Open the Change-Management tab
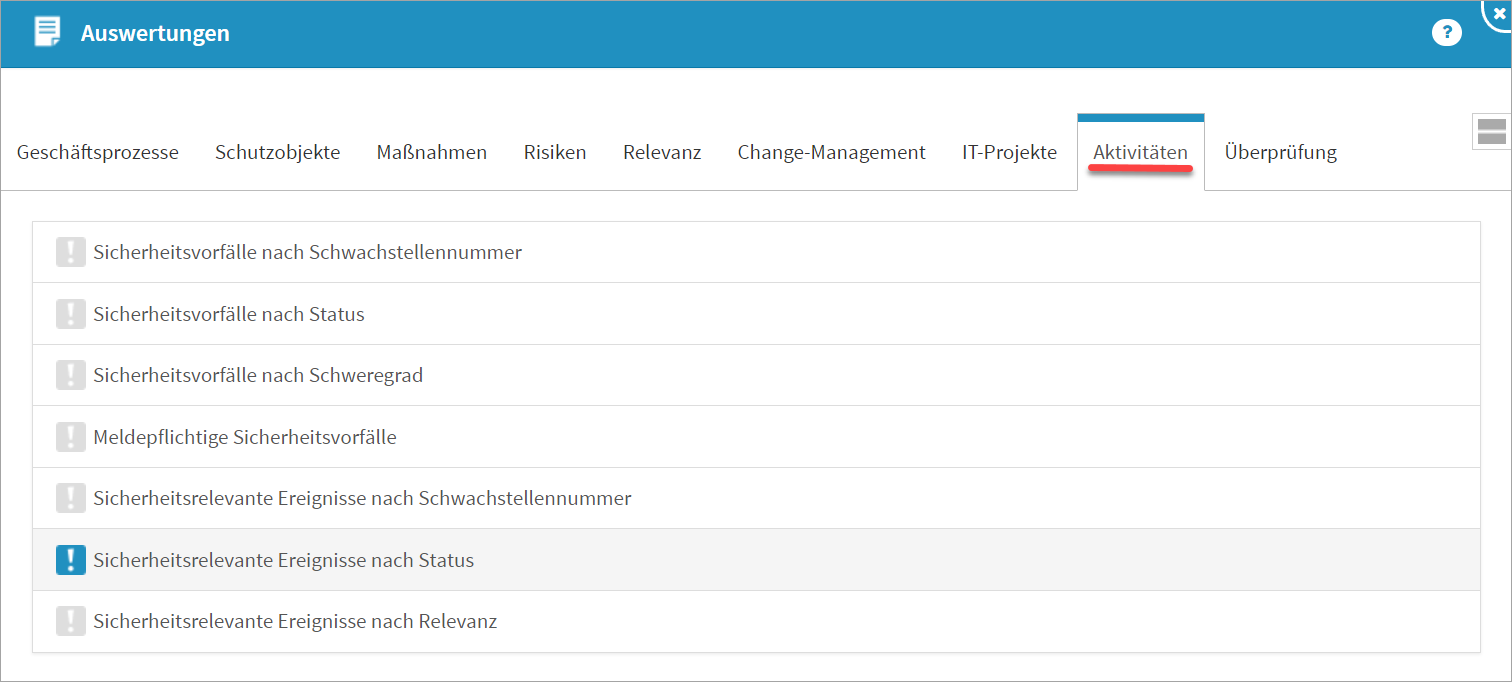Screen dimensions: 1512x682 coord(832,153)
